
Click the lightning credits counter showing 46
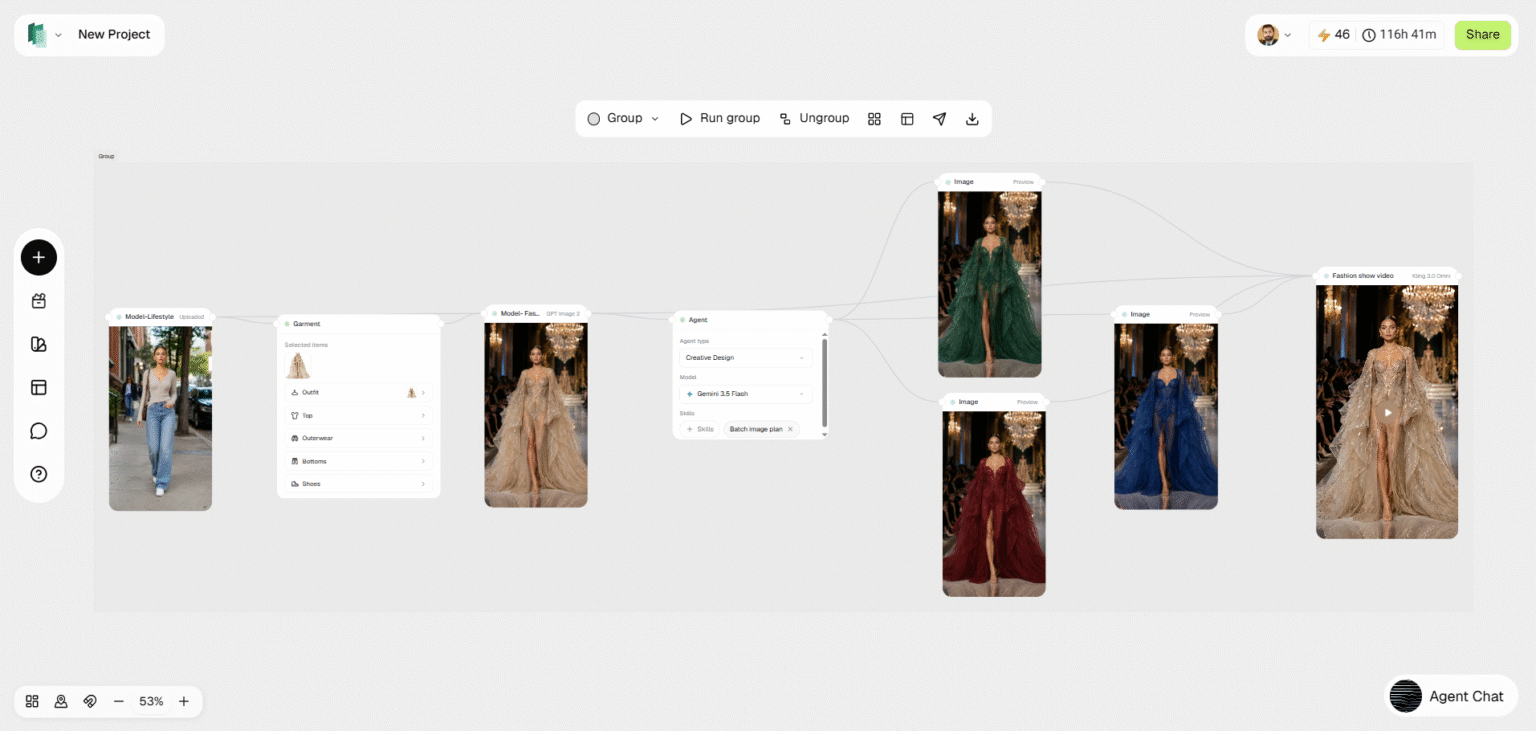[1333, 35]
